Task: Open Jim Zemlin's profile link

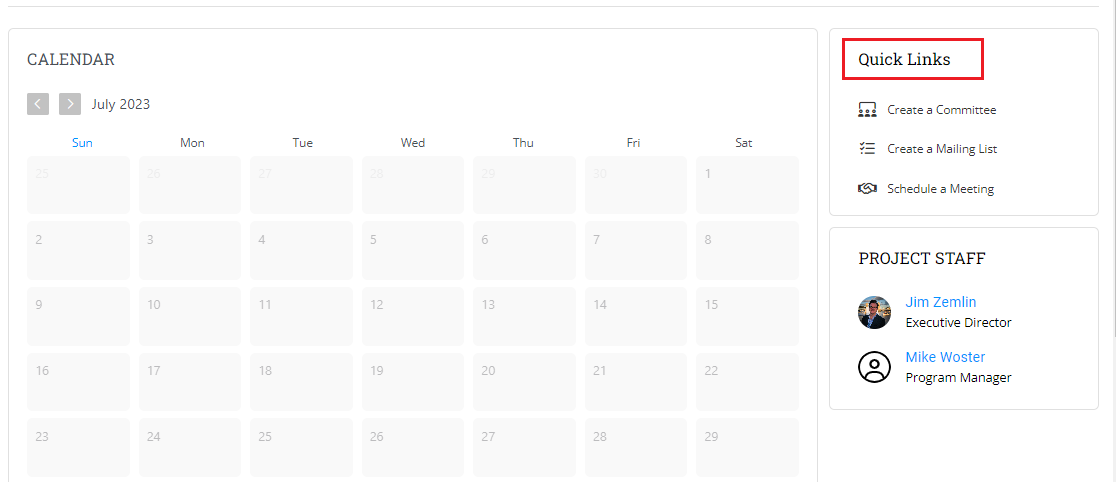Action: (940, 302)
